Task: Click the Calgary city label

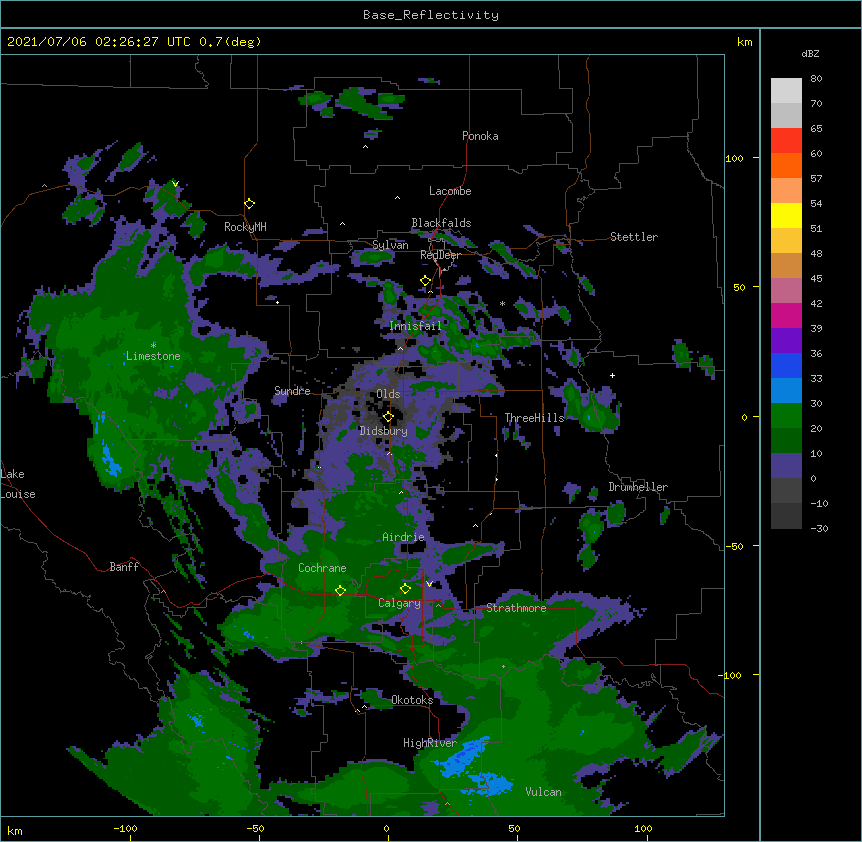Action: tap(399, 603)
